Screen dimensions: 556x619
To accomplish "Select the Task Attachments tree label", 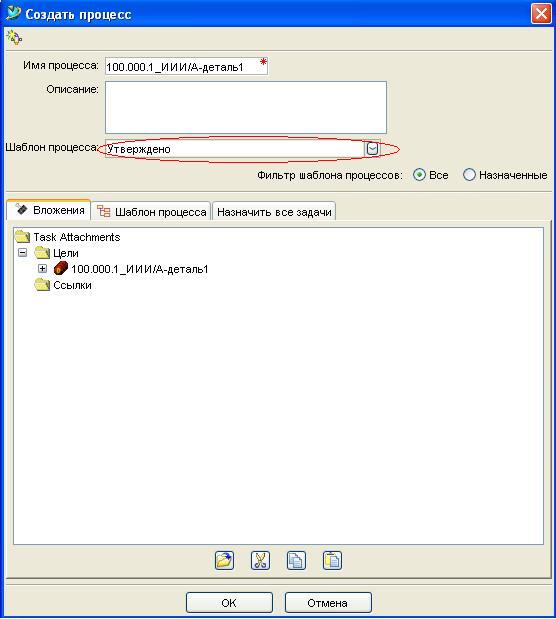I will (x=77, y=237).
